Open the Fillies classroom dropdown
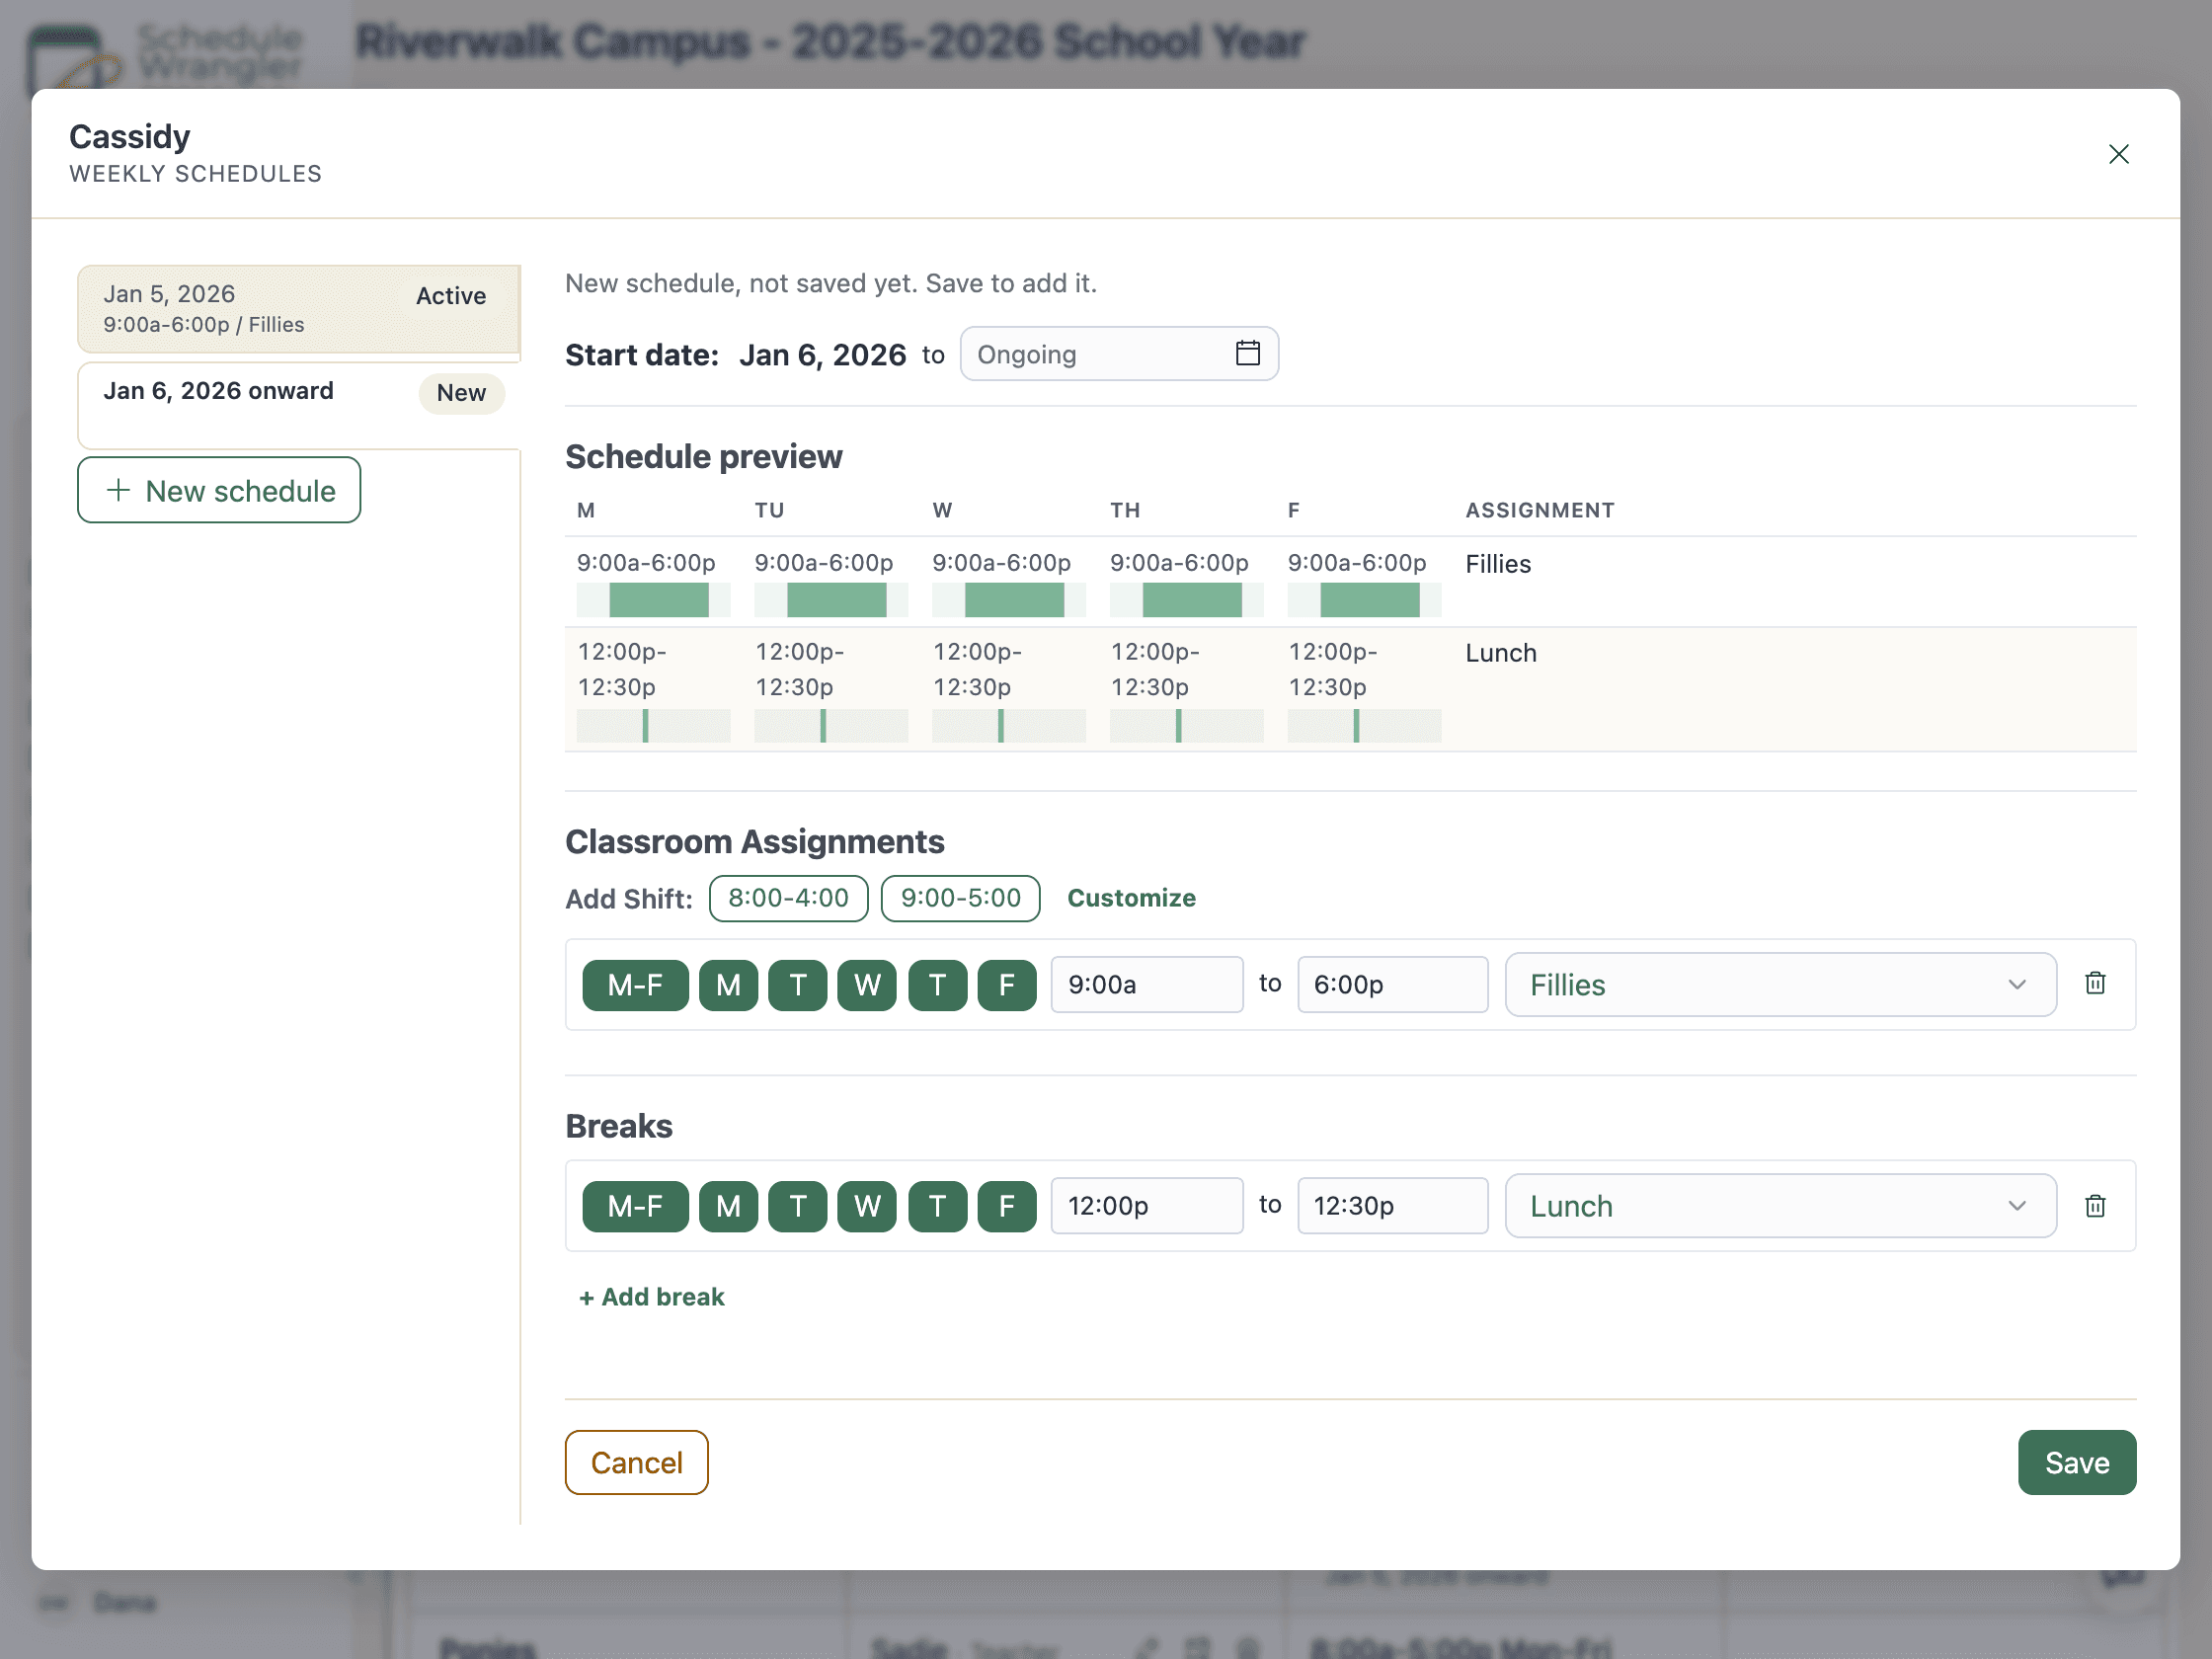This screenshot has width=2212, height=1659. pyautogui.click(x=1780, y=985)
